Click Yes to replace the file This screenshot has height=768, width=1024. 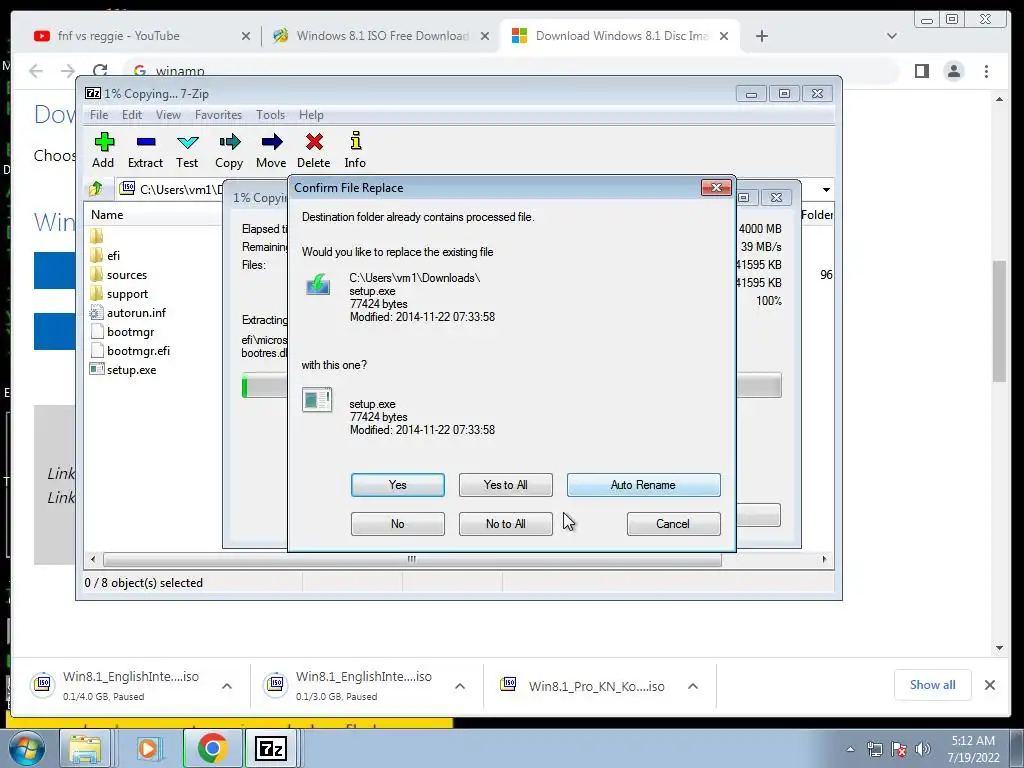(398, 485)
